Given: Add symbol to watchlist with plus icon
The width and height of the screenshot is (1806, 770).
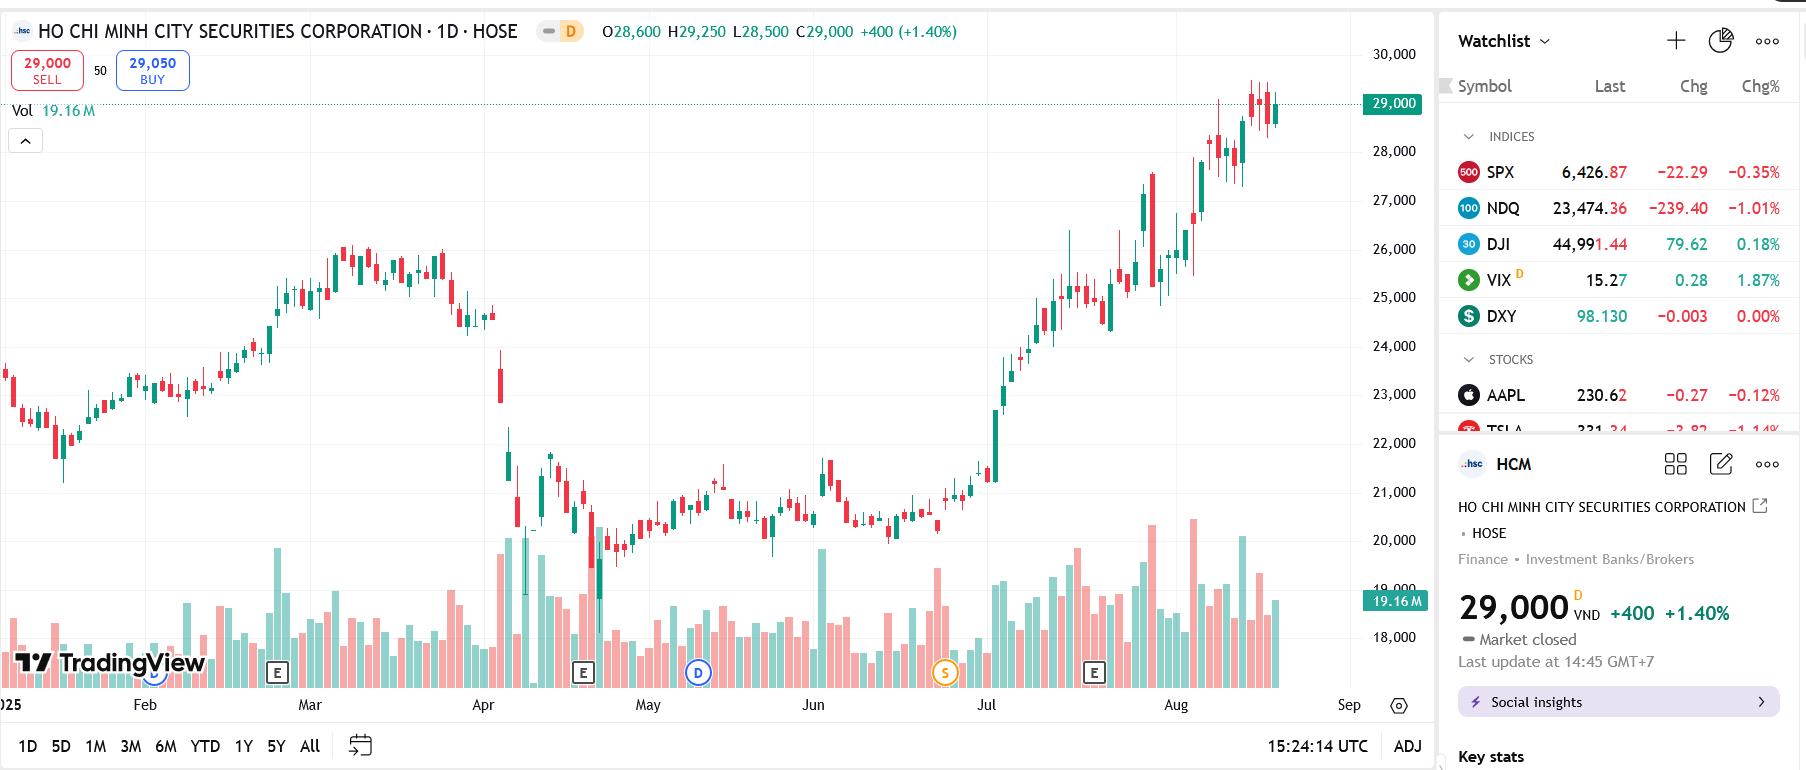Looking at the screenshot, I should (x=1676, y=40).
